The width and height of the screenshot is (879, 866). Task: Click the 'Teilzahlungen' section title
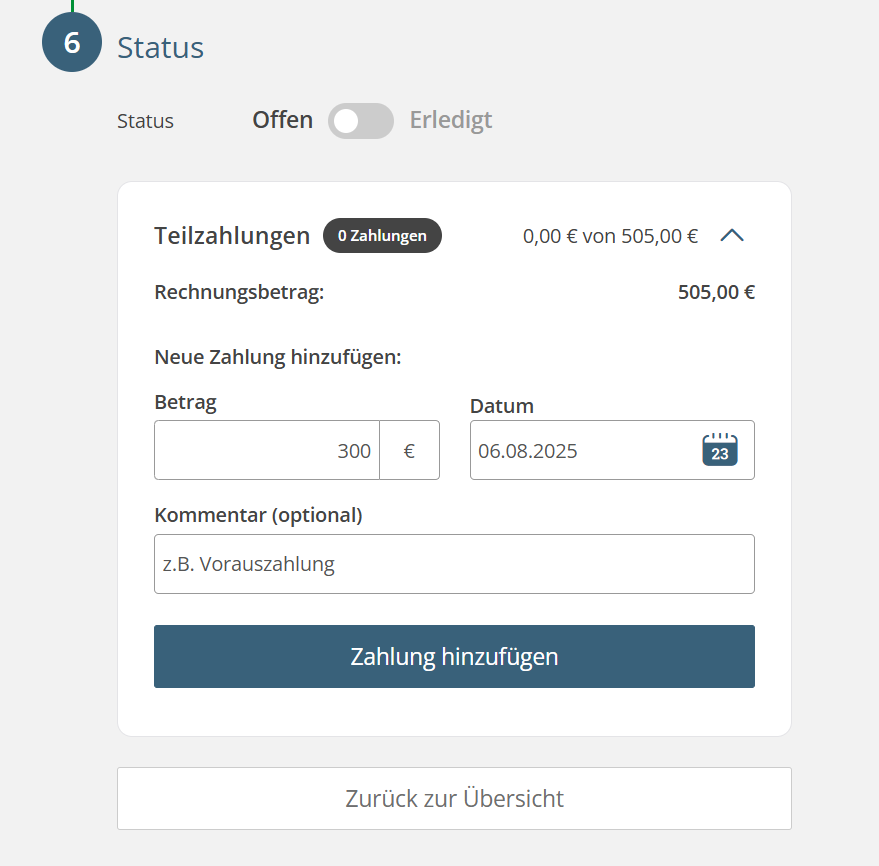pos(232,236)
